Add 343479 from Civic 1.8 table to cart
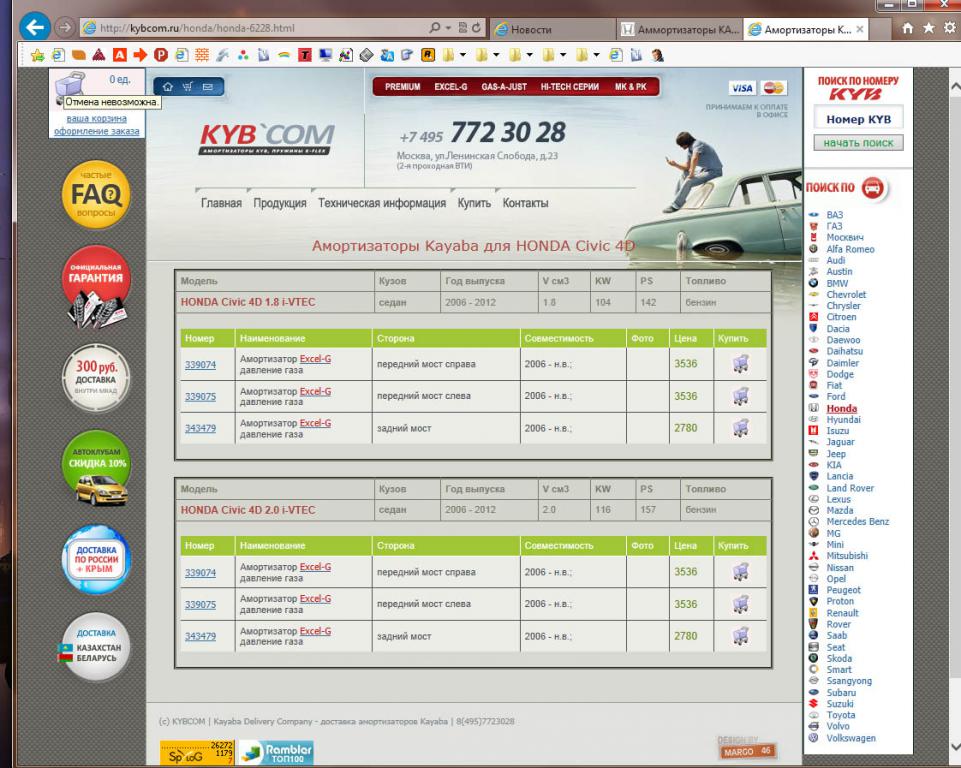 click(740, 428)
